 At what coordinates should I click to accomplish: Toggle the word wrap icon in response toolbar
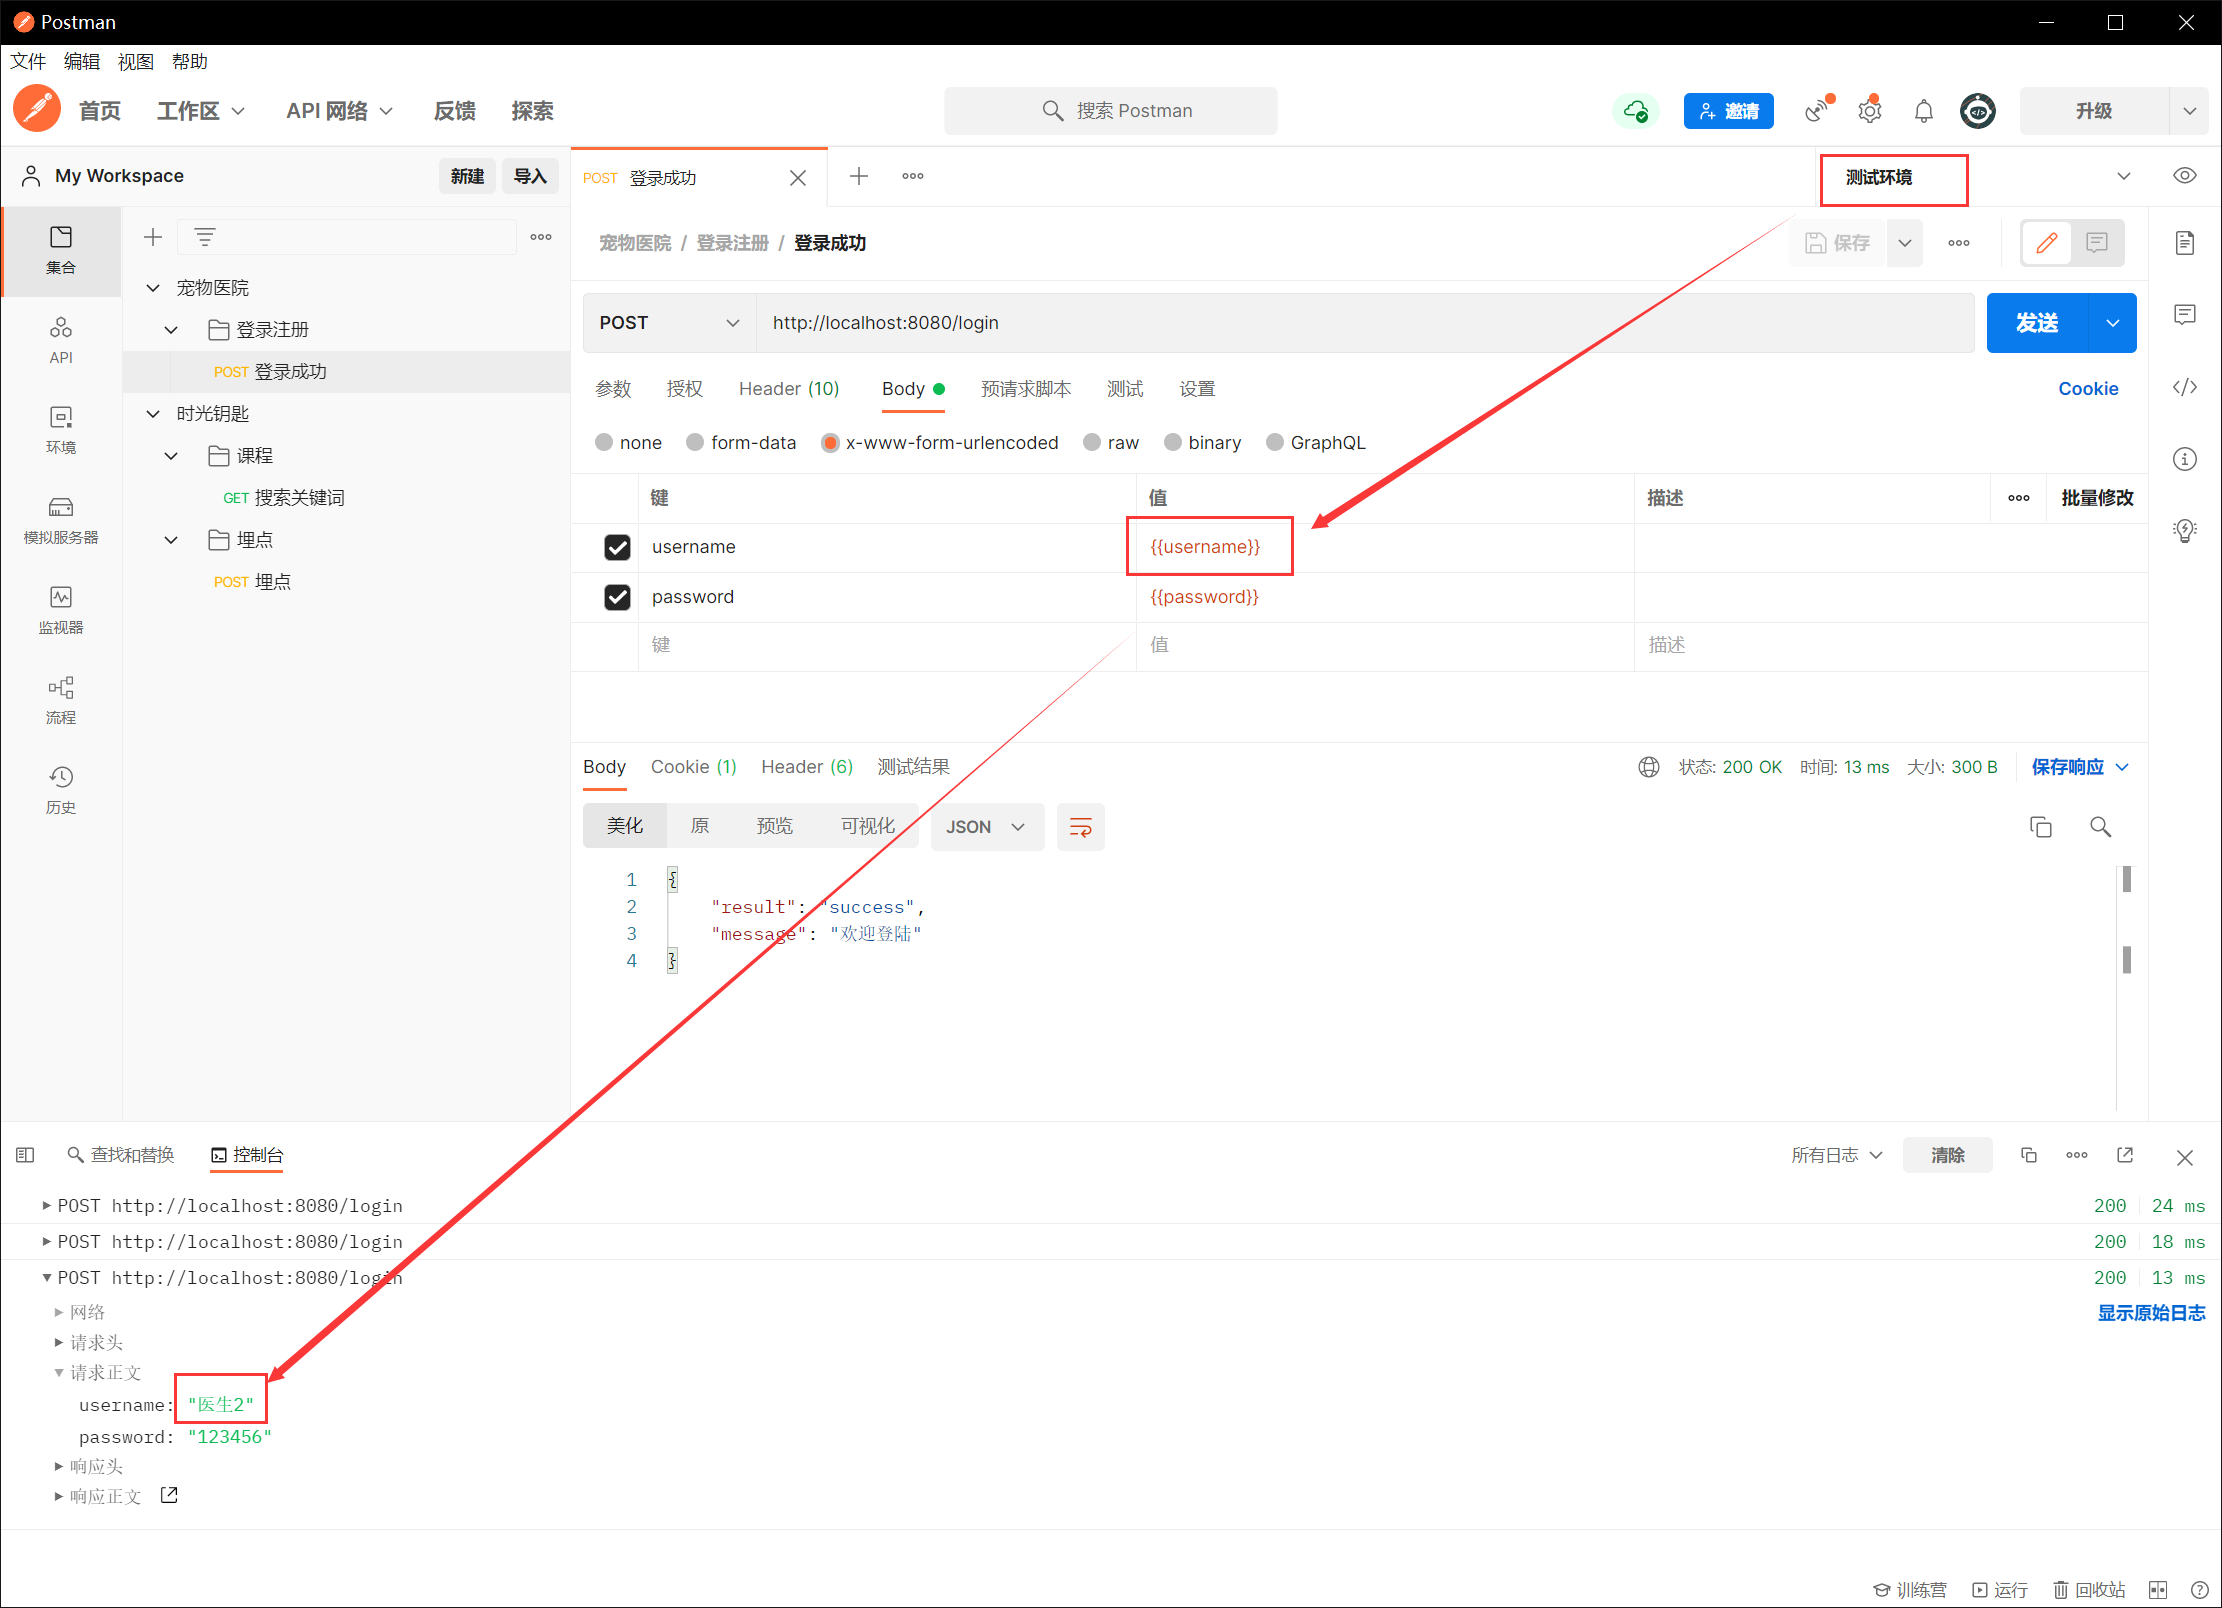1080,827
